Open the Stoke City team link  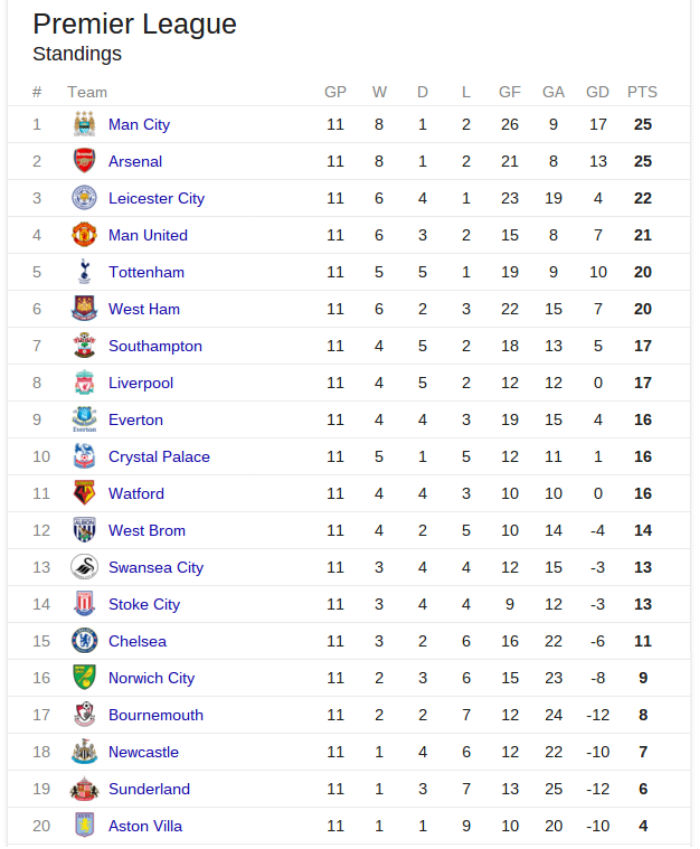(x=144, y=604)
